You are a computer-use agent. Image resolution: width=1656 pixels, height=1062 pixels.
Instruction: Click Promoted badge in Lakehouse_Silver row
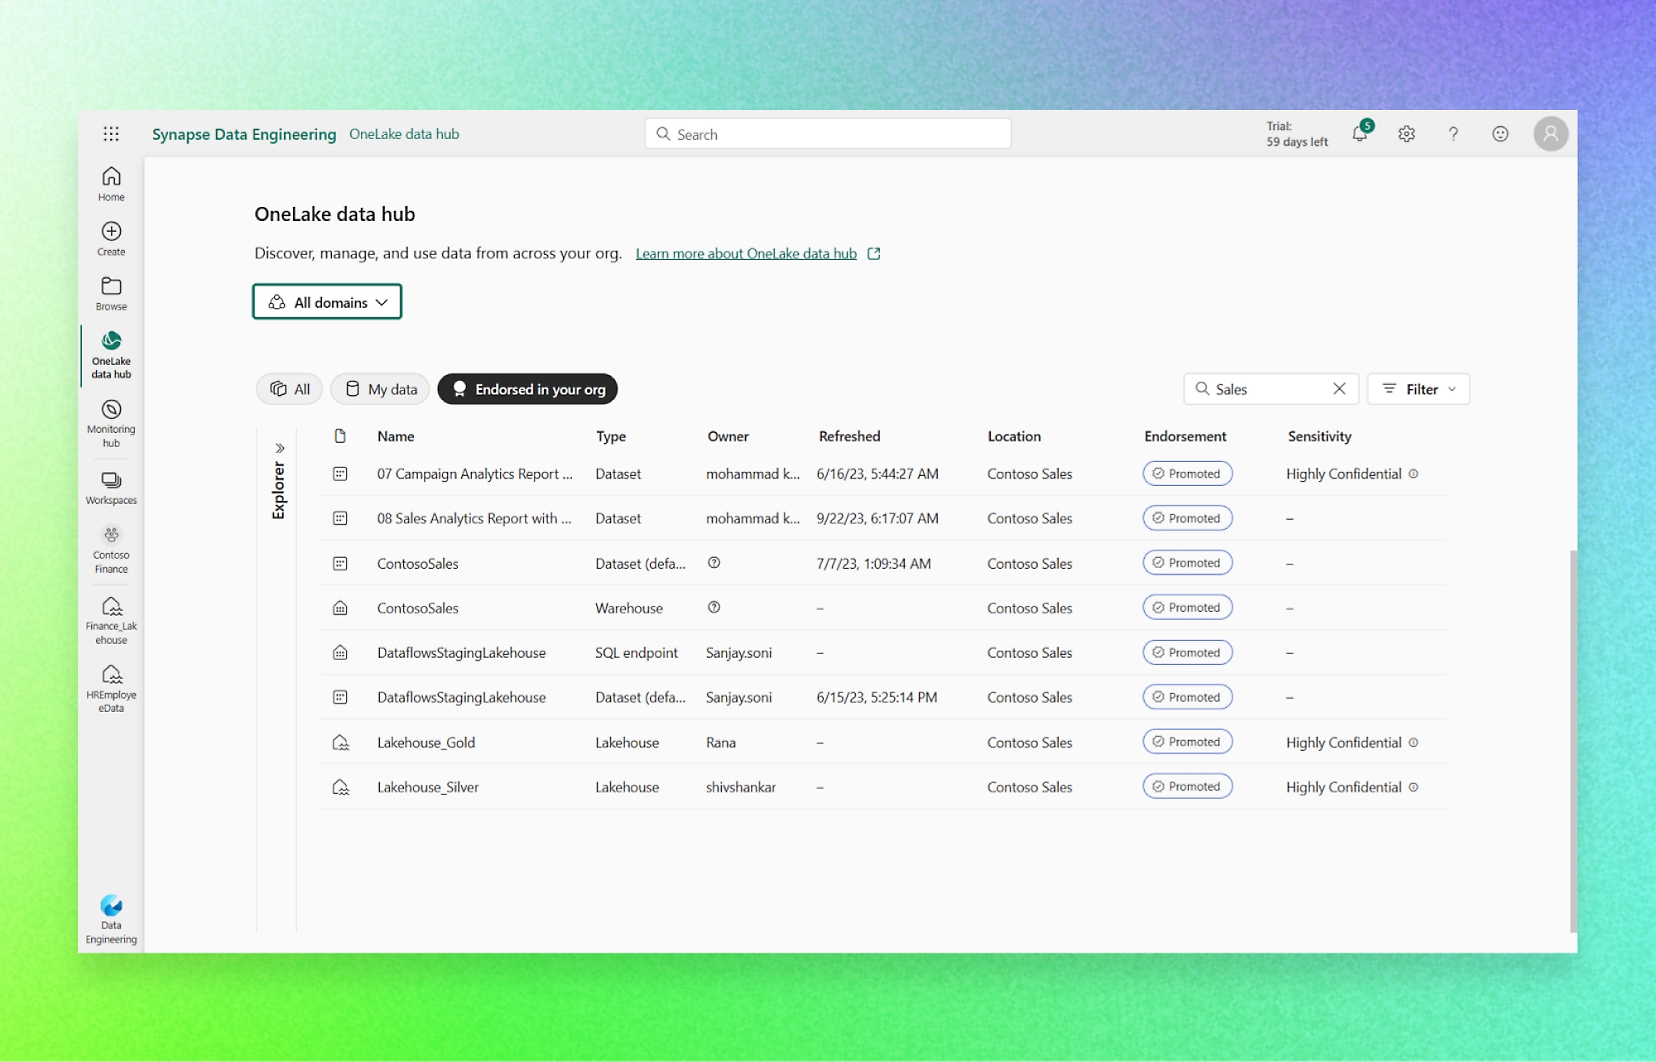pos(1187,787)
